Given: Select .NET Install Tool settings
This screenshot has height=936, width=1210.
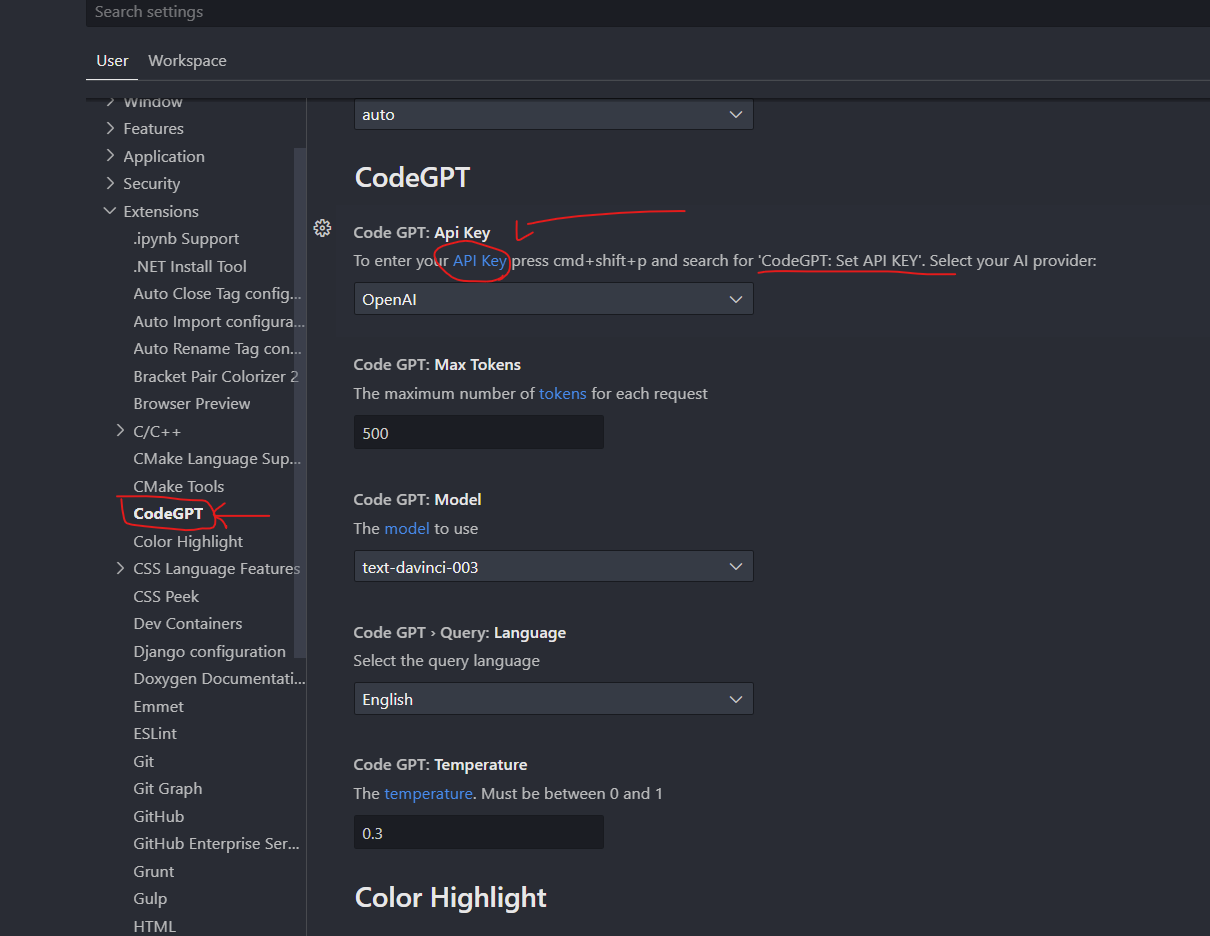Looking at the screenshot, I should coord(190,266).
